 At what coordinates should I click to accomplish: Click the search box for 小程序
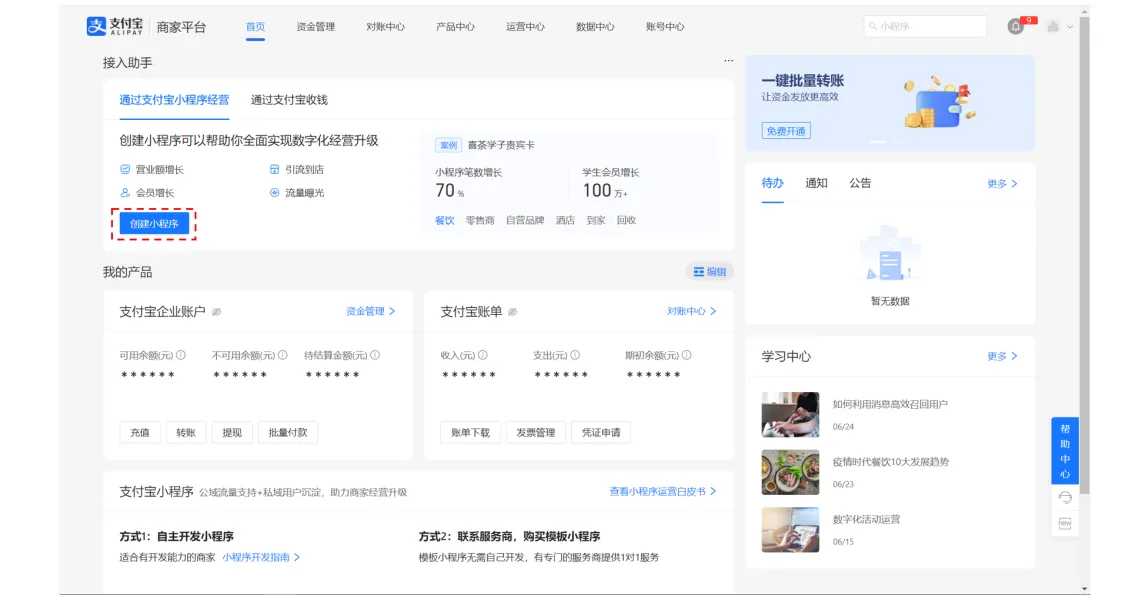[x=925, y=27]
